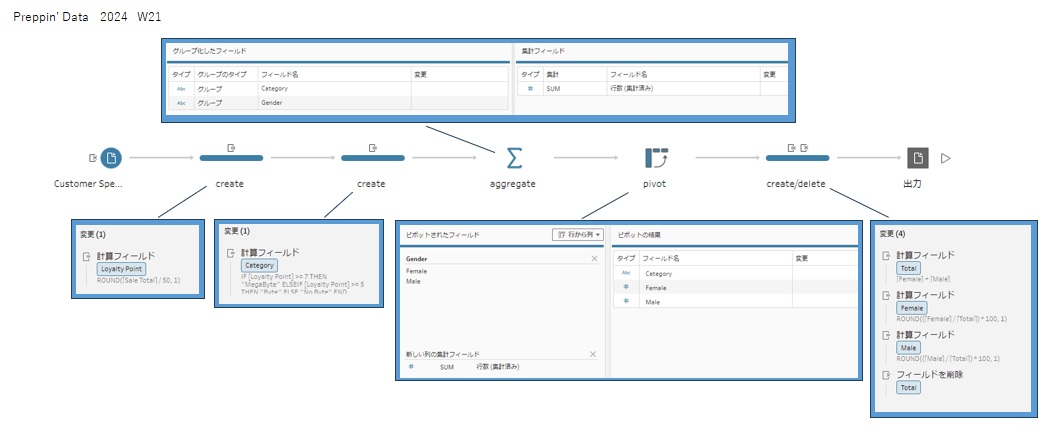The width and height of the screenshot is (1055, 434).
Task: Click the number type icon of Female in pivot results
Action: pos(626,287)
